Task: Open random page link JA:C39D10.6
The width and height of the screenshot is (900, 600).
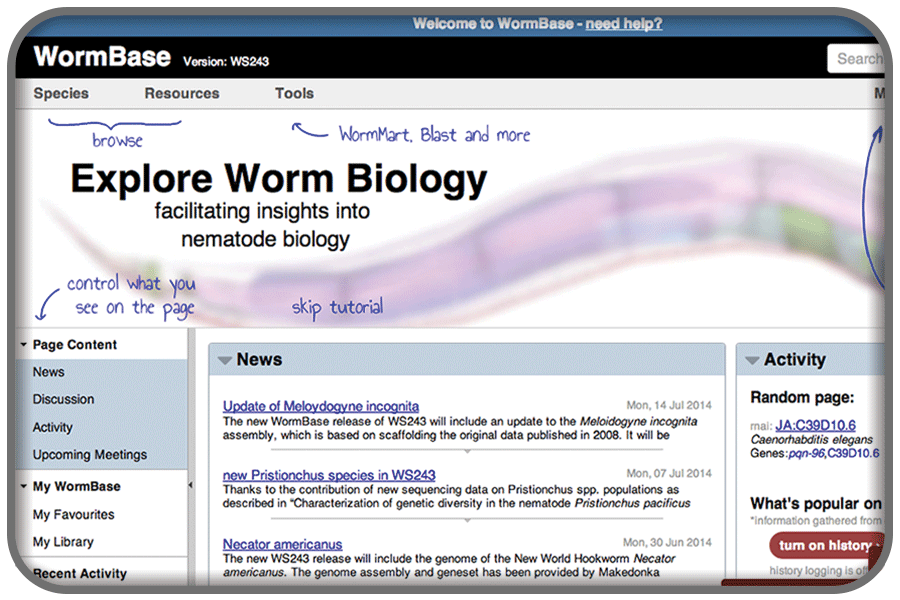Action: (815, 425)
